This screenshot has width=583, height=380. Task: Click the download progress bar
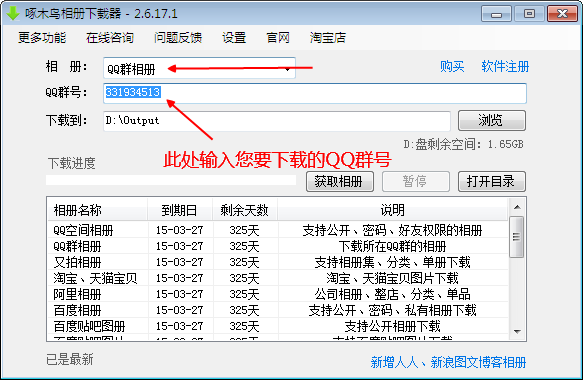point(171,180)
